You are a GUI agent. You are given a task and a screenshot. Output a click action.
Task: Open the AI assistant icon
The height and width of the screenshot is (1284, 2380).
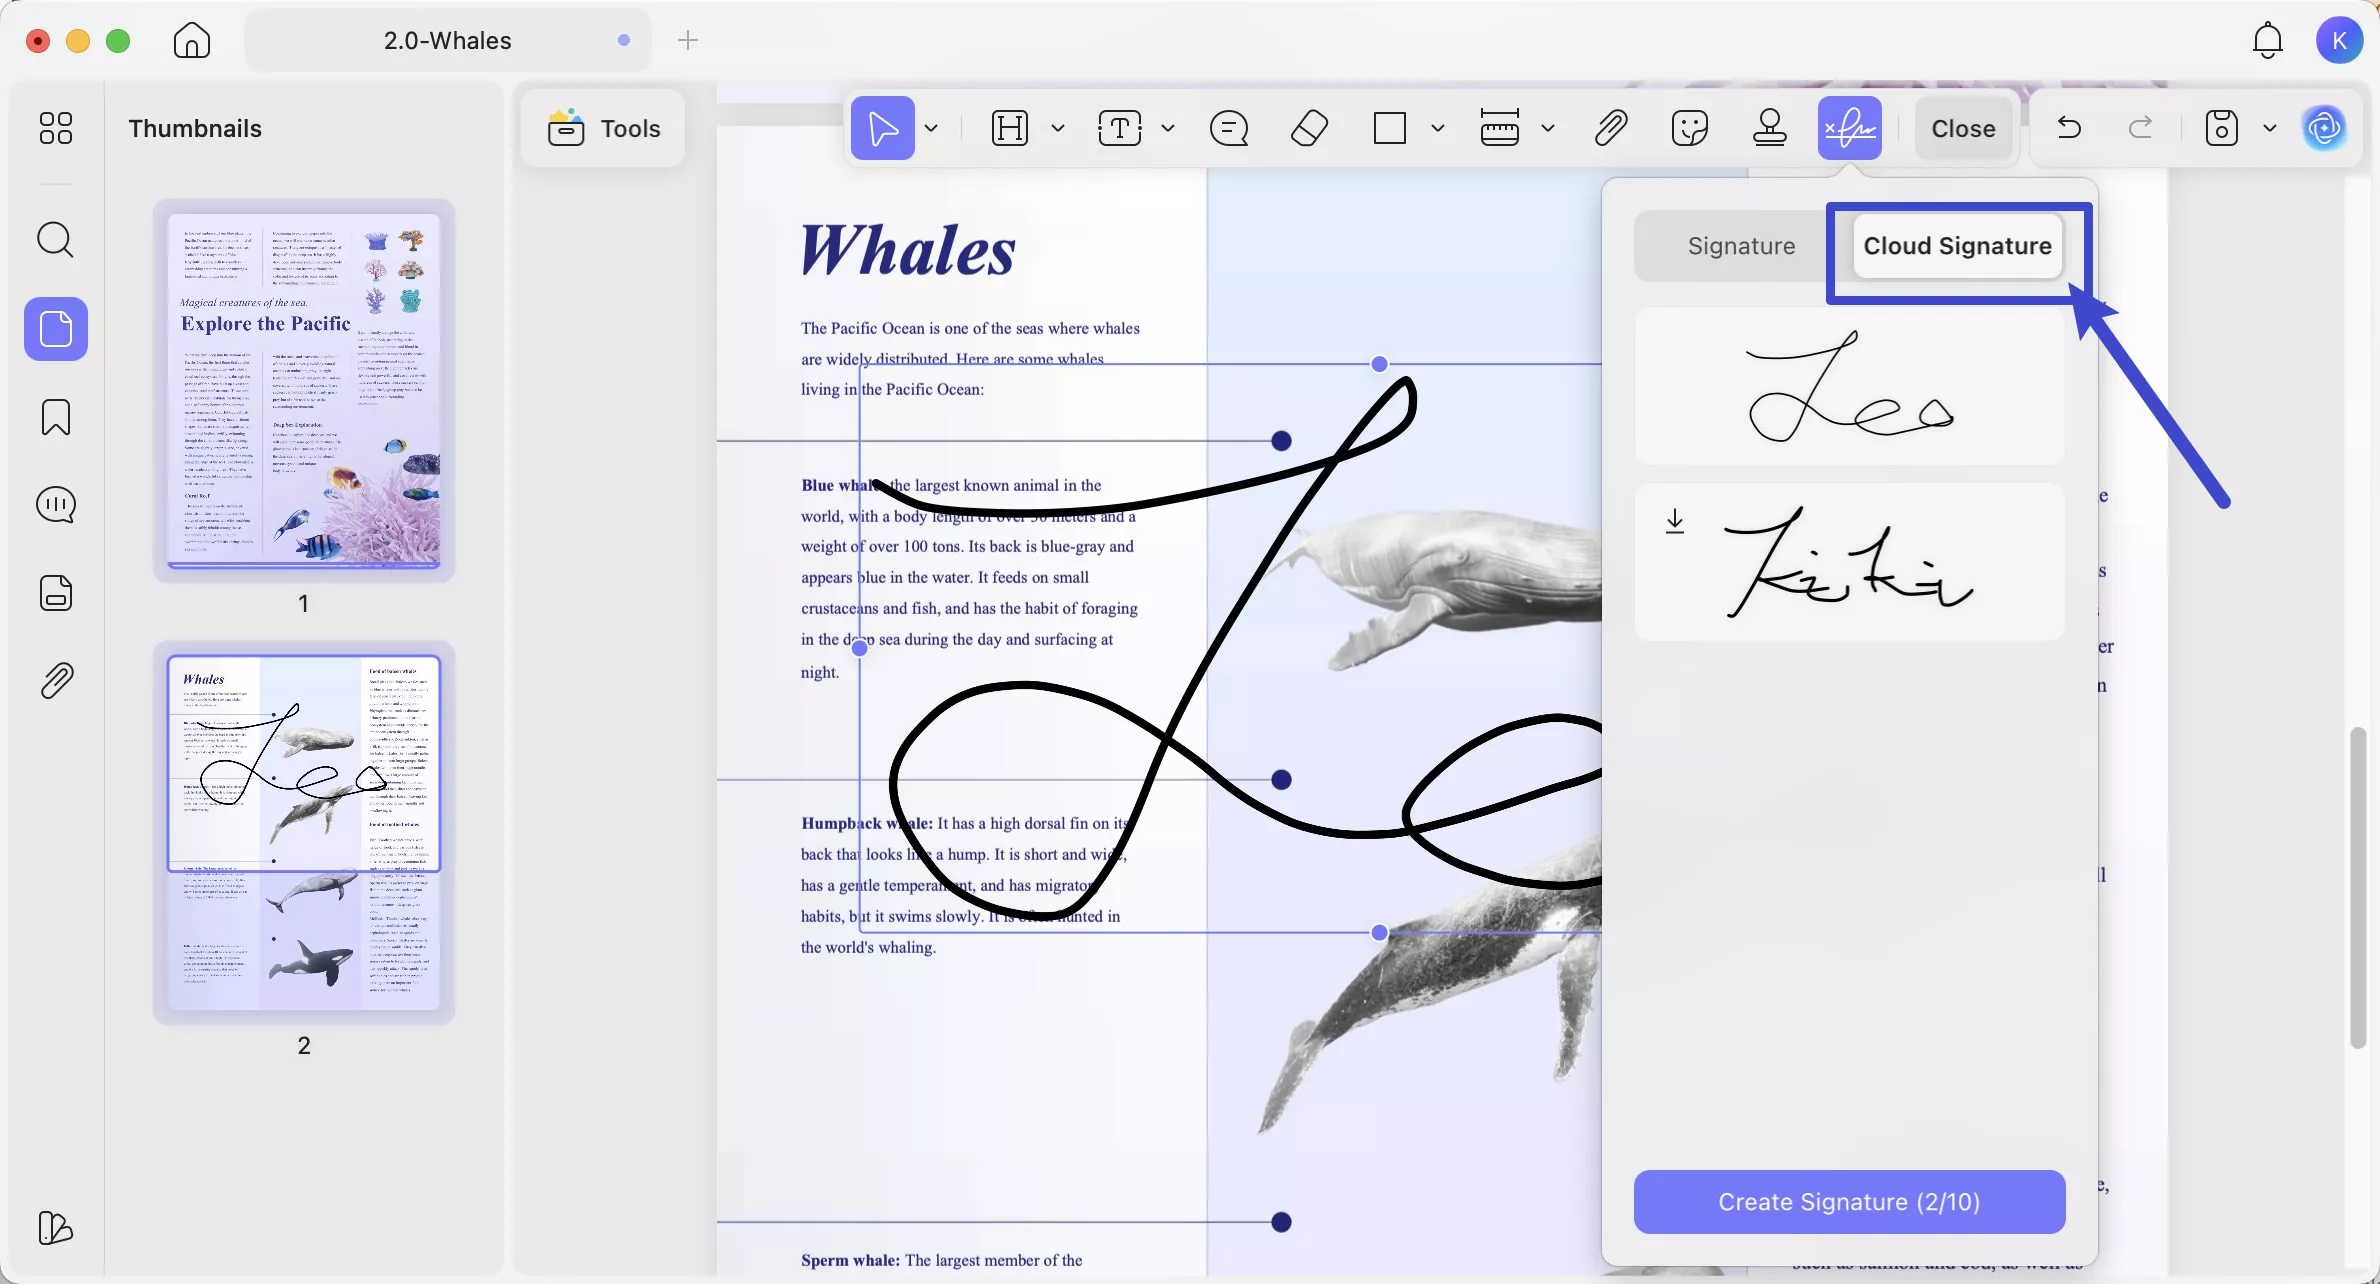(x=2325, y=128)
